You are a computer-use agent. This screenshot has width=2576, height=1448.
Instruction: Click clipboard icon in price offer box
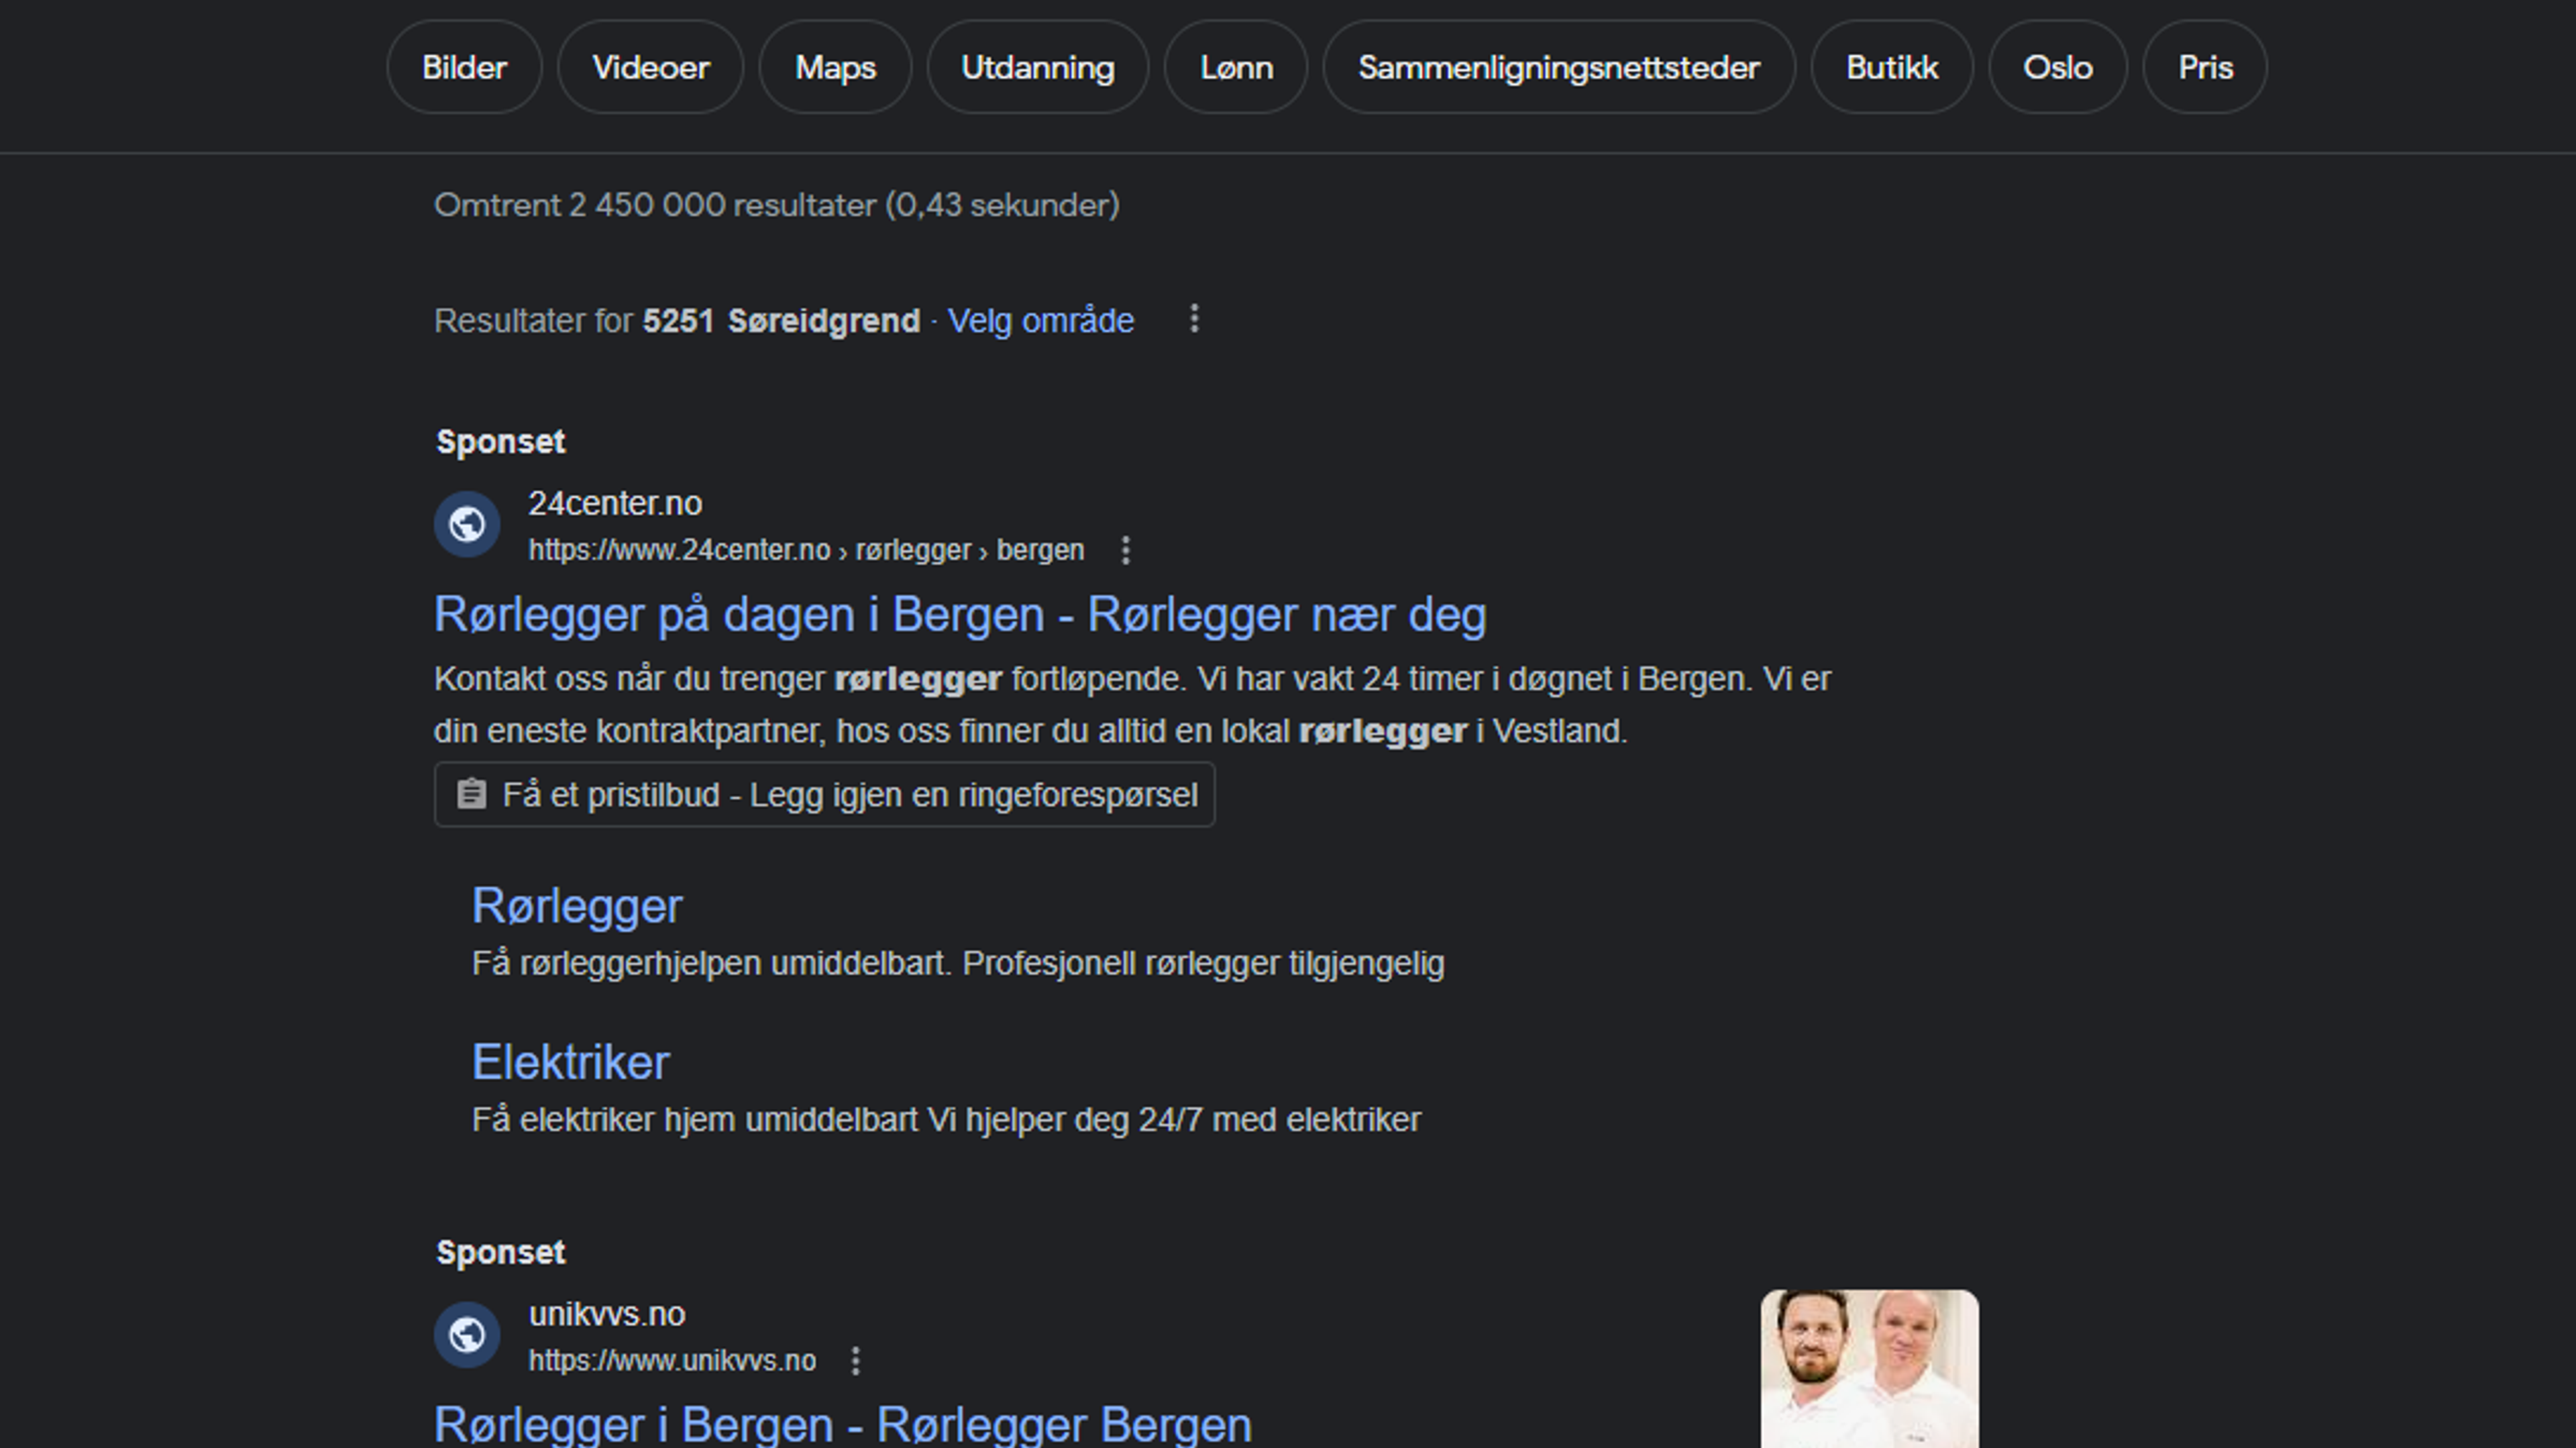[472, 795]
